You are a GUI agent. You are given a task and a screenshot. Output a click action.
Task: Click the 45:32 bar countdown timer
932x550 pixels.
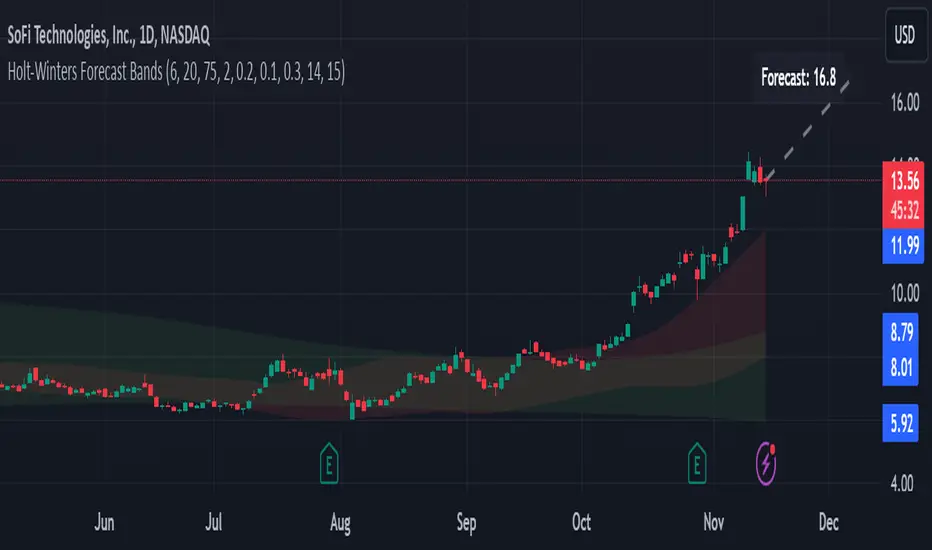tap(904, 210)
